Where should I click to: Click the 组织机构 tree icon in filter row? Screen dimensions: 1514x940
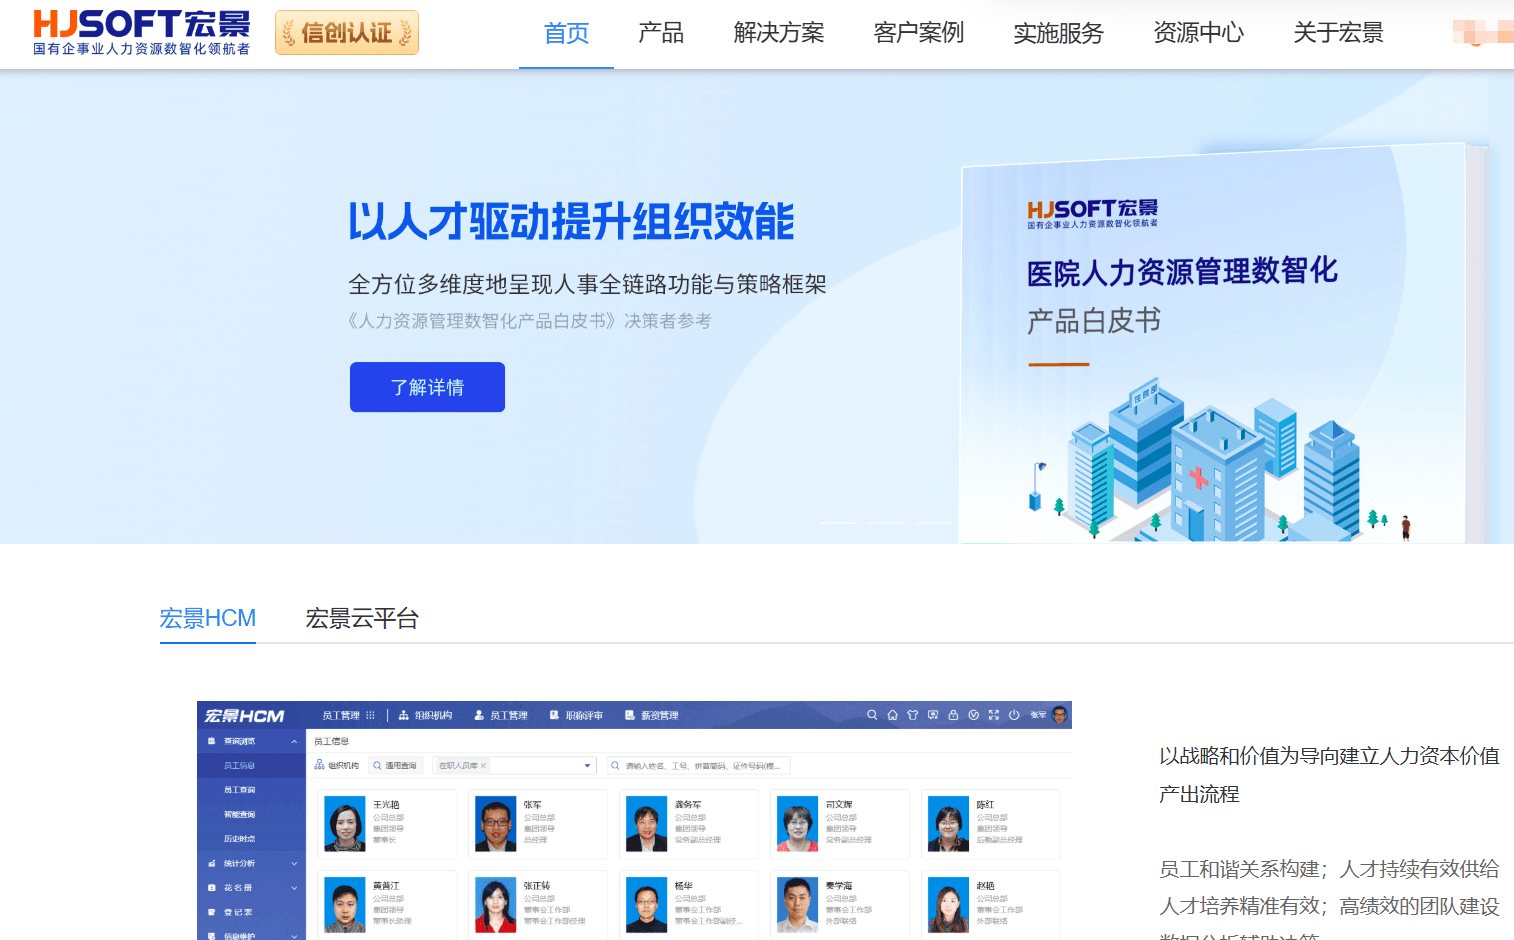coord(319,765)
